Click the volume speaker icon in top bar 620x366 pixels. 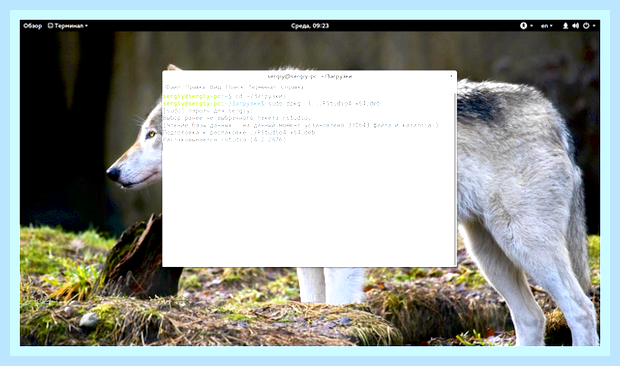click(575, 26)
